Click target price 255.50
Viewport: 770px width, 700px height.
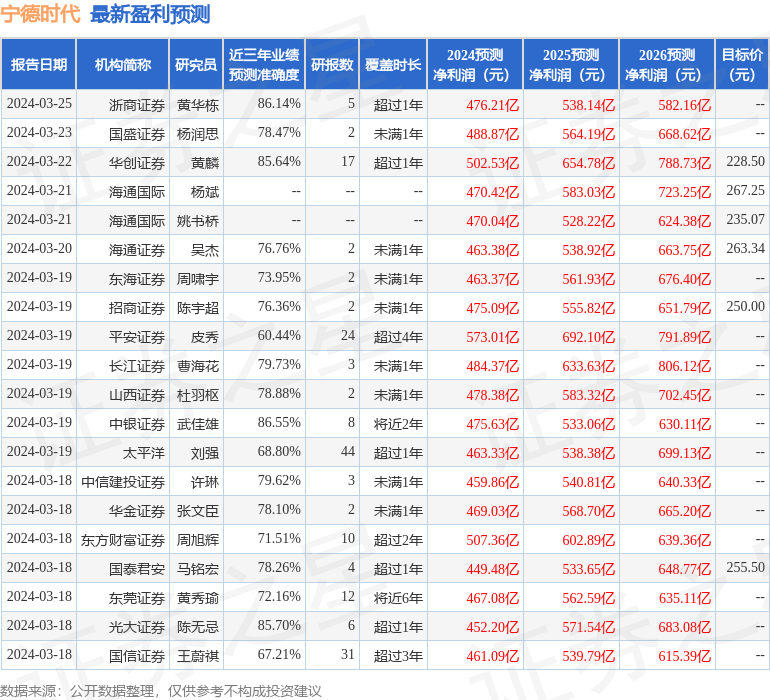click(x=745, y=567)
